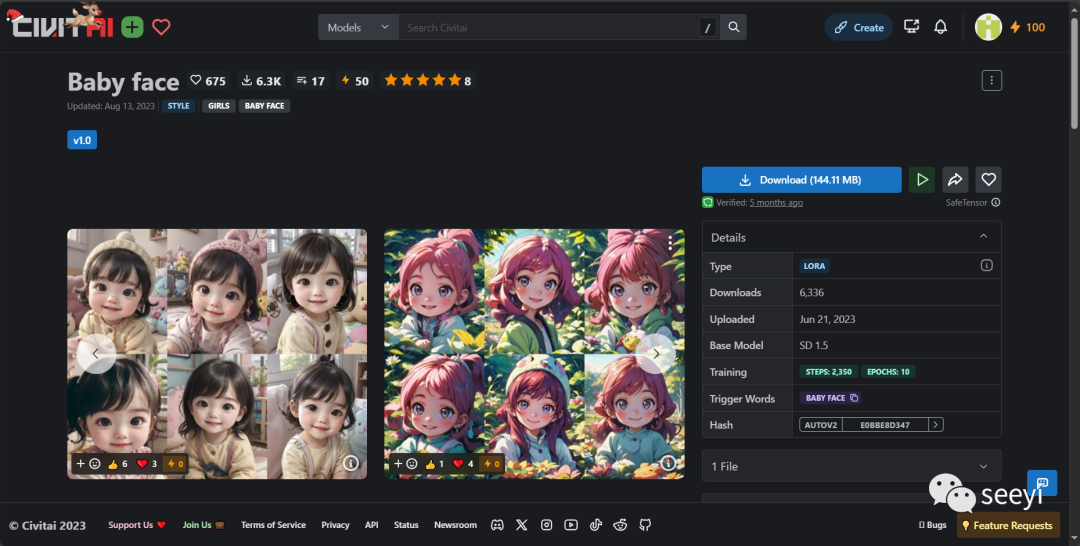The width and height of the screenshot is (1080, 546).
Task: Open the Civitai logo home link
Action: (60, 25)
